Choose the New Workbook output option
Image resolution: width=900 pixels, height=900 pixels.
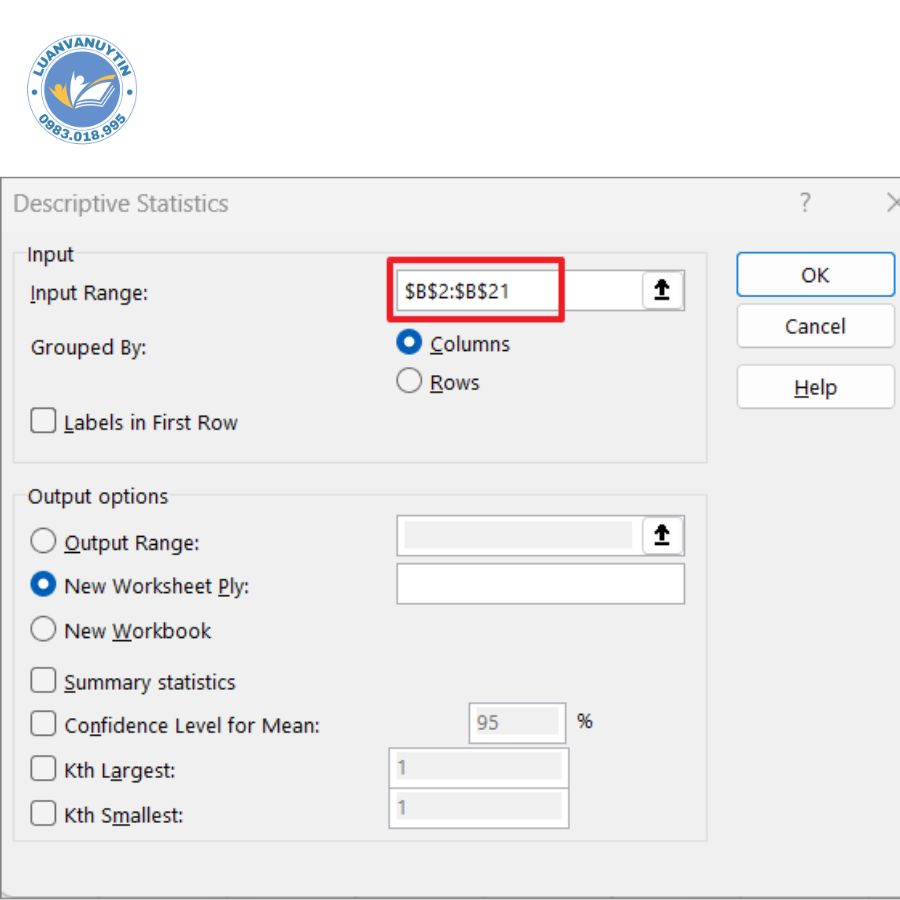click(43, 630)
